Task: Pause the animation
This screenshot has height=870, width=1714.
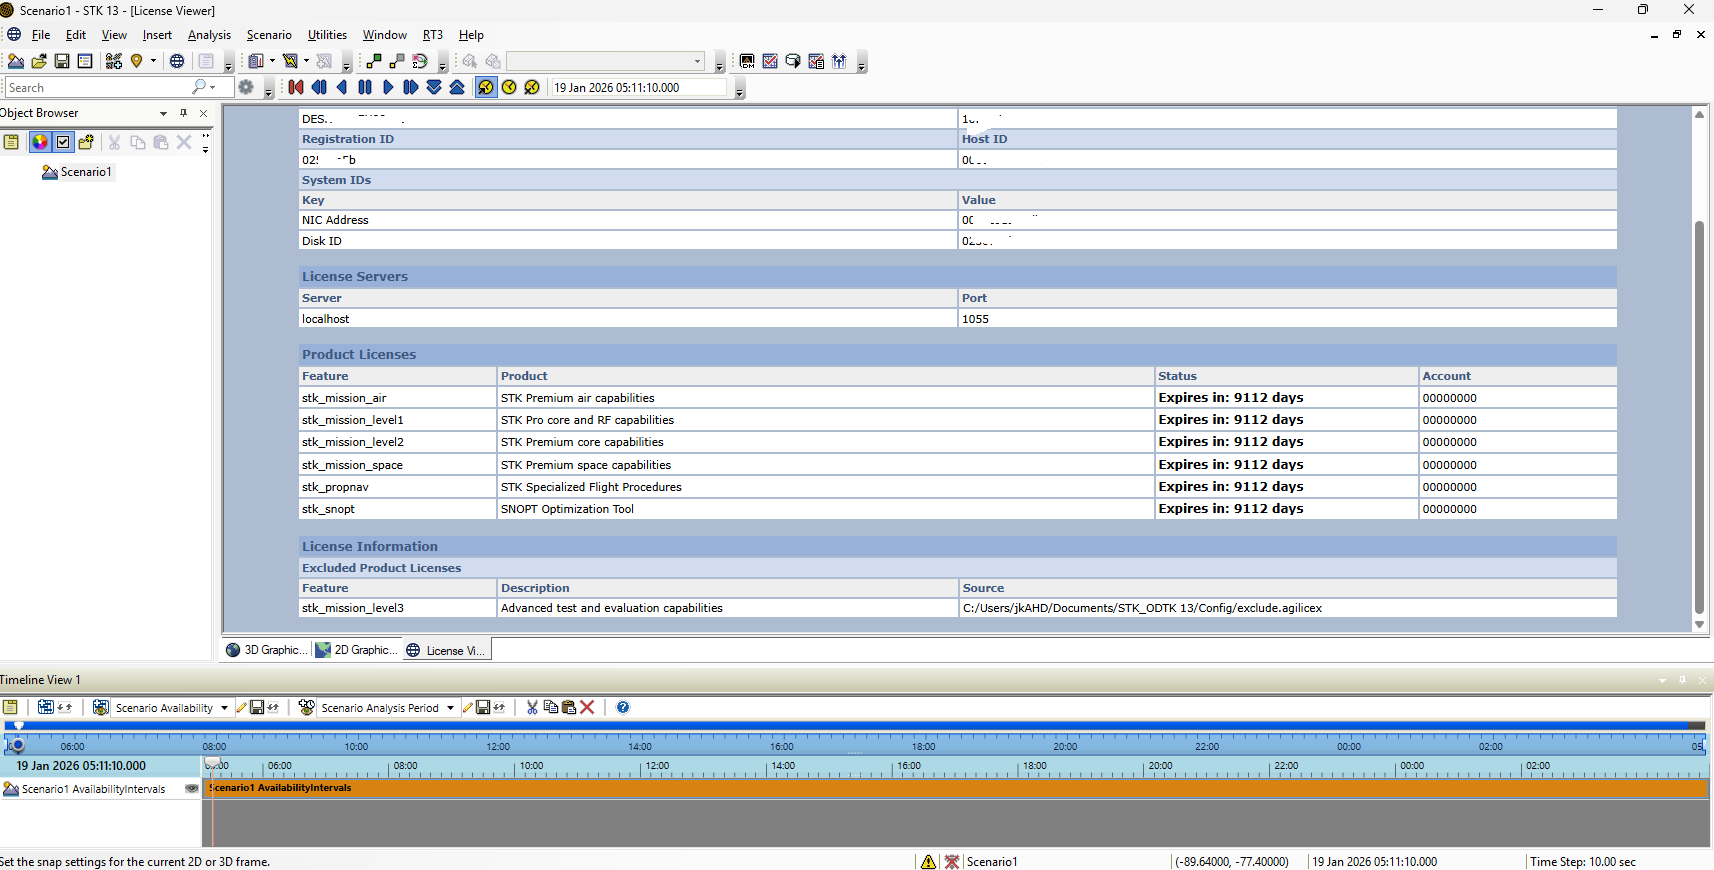Action: pos(365,87)
